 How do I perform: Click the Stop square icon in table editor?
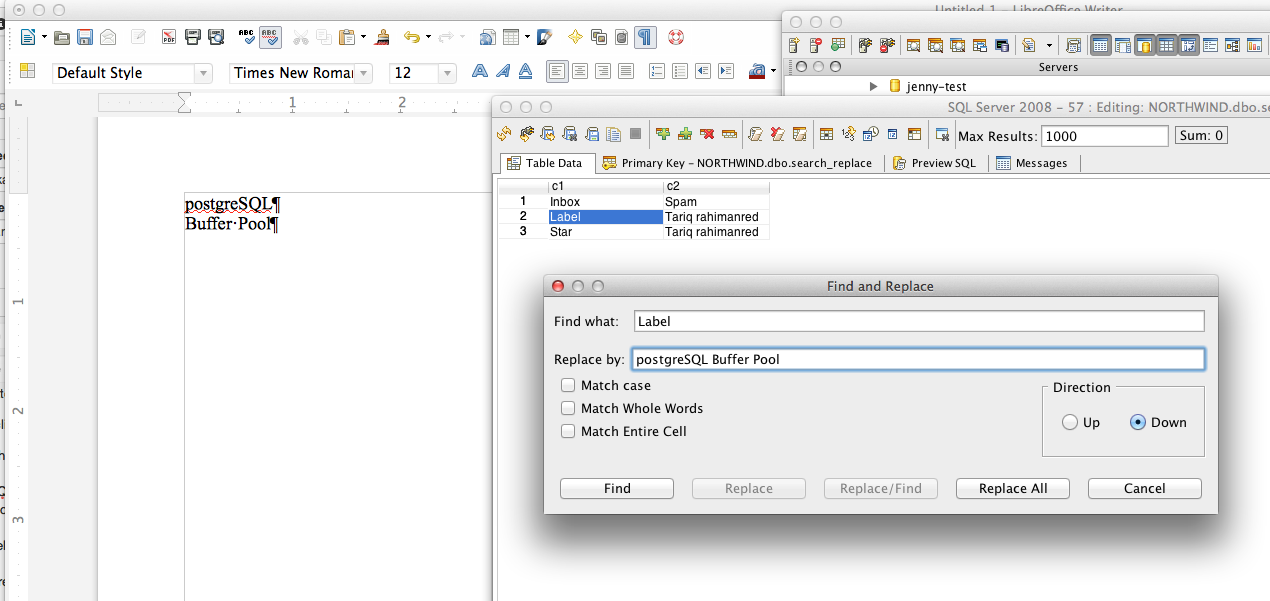[635, 134]
